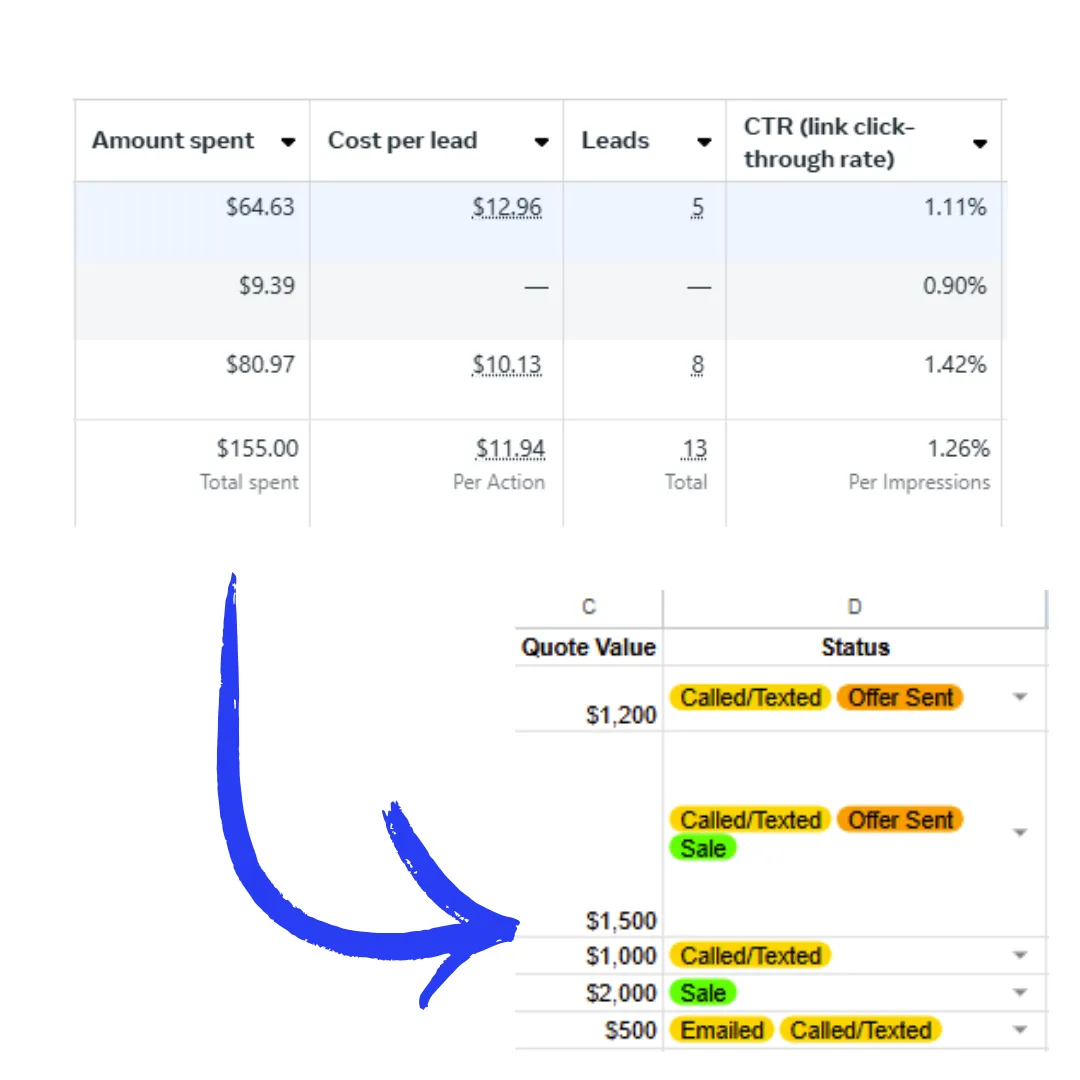The width and height of the screenshot is (1080, 1080).
Task: Click the Emailed status chip
Action: (721, 1030)
